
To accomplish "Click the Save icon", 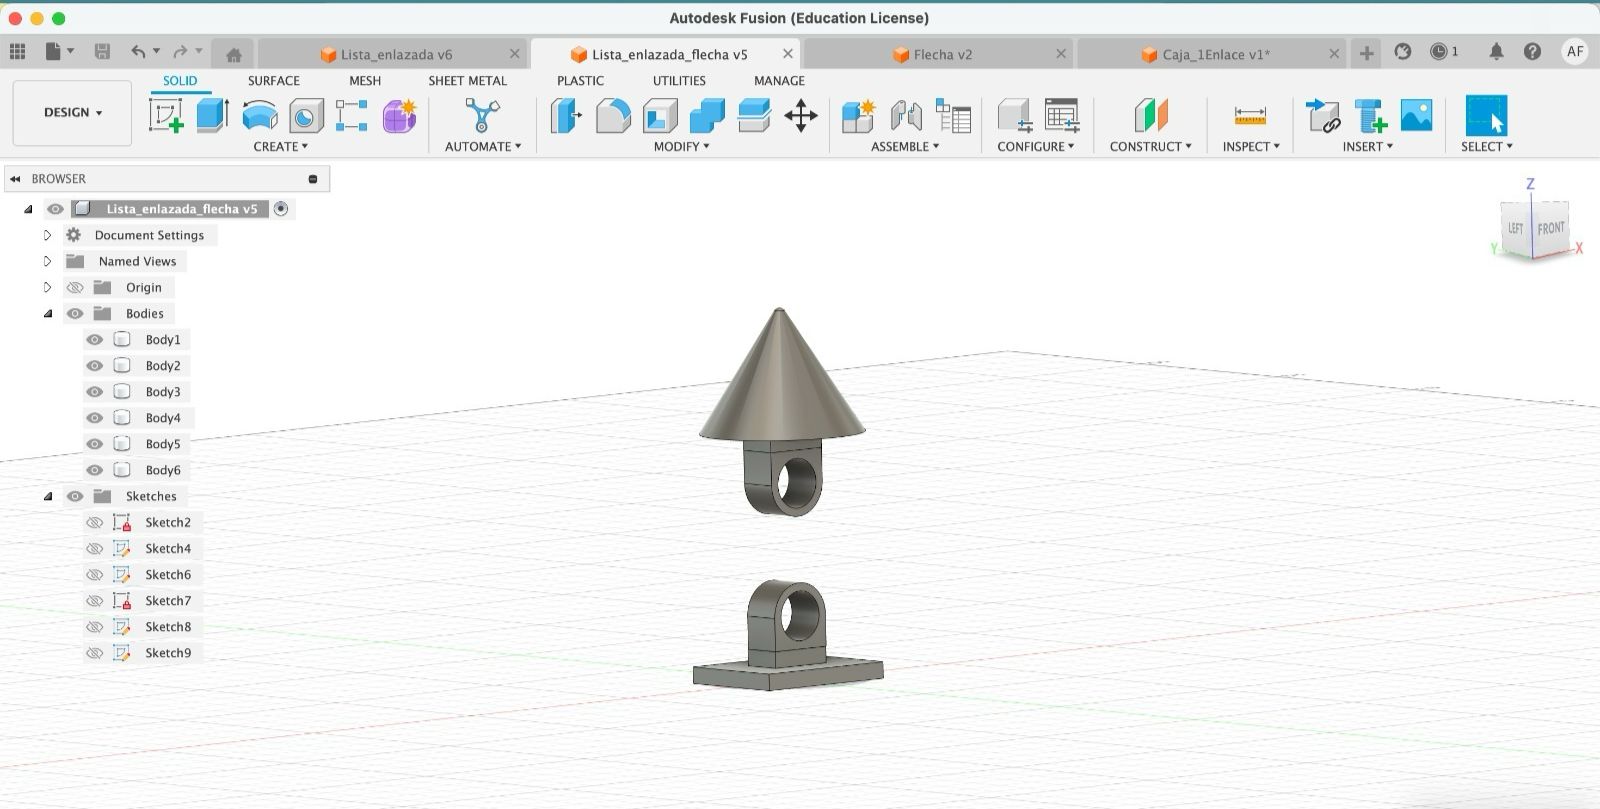I will [102, 52].
